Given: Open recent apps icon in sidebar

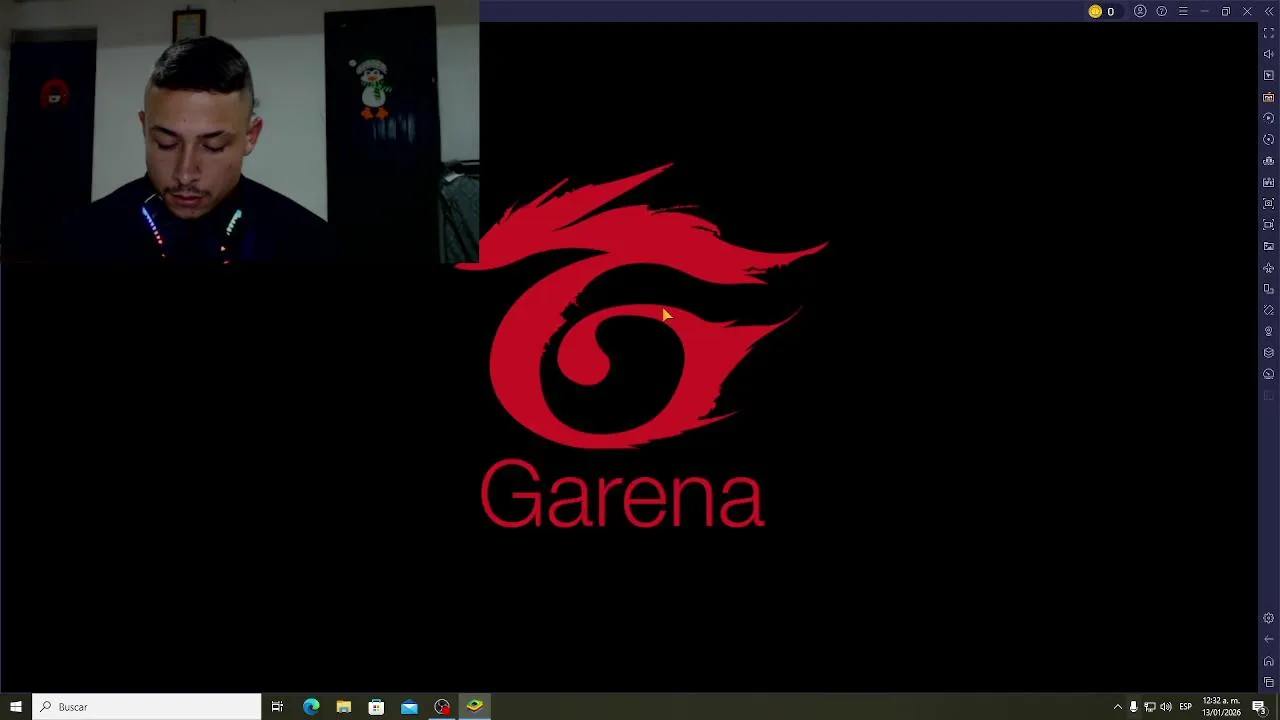Looking at the screenshot, I should 1269,682.
